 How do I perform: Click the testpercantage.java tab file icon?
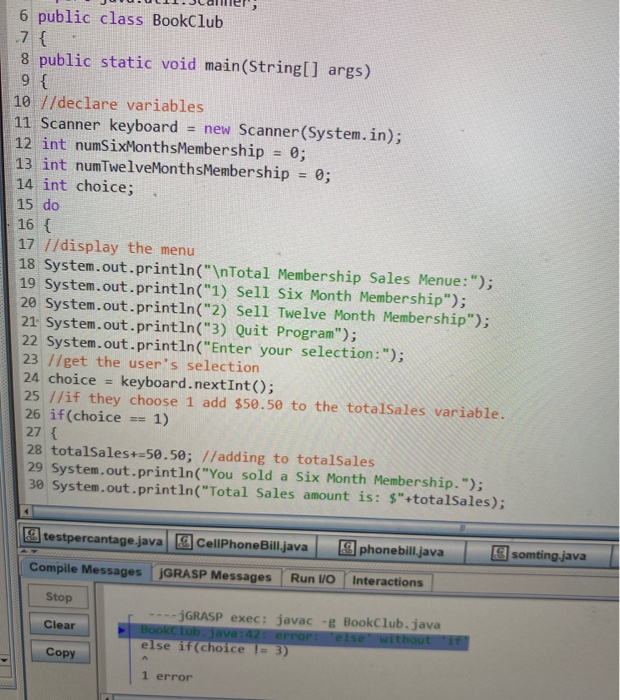tap(31, 534)
